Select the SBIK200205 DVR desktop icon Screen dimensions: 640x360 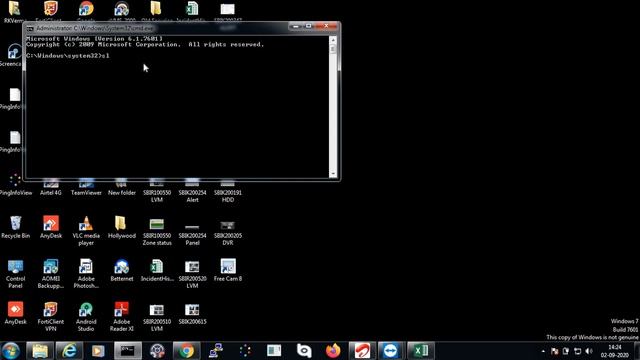click(x=228, y=232)
